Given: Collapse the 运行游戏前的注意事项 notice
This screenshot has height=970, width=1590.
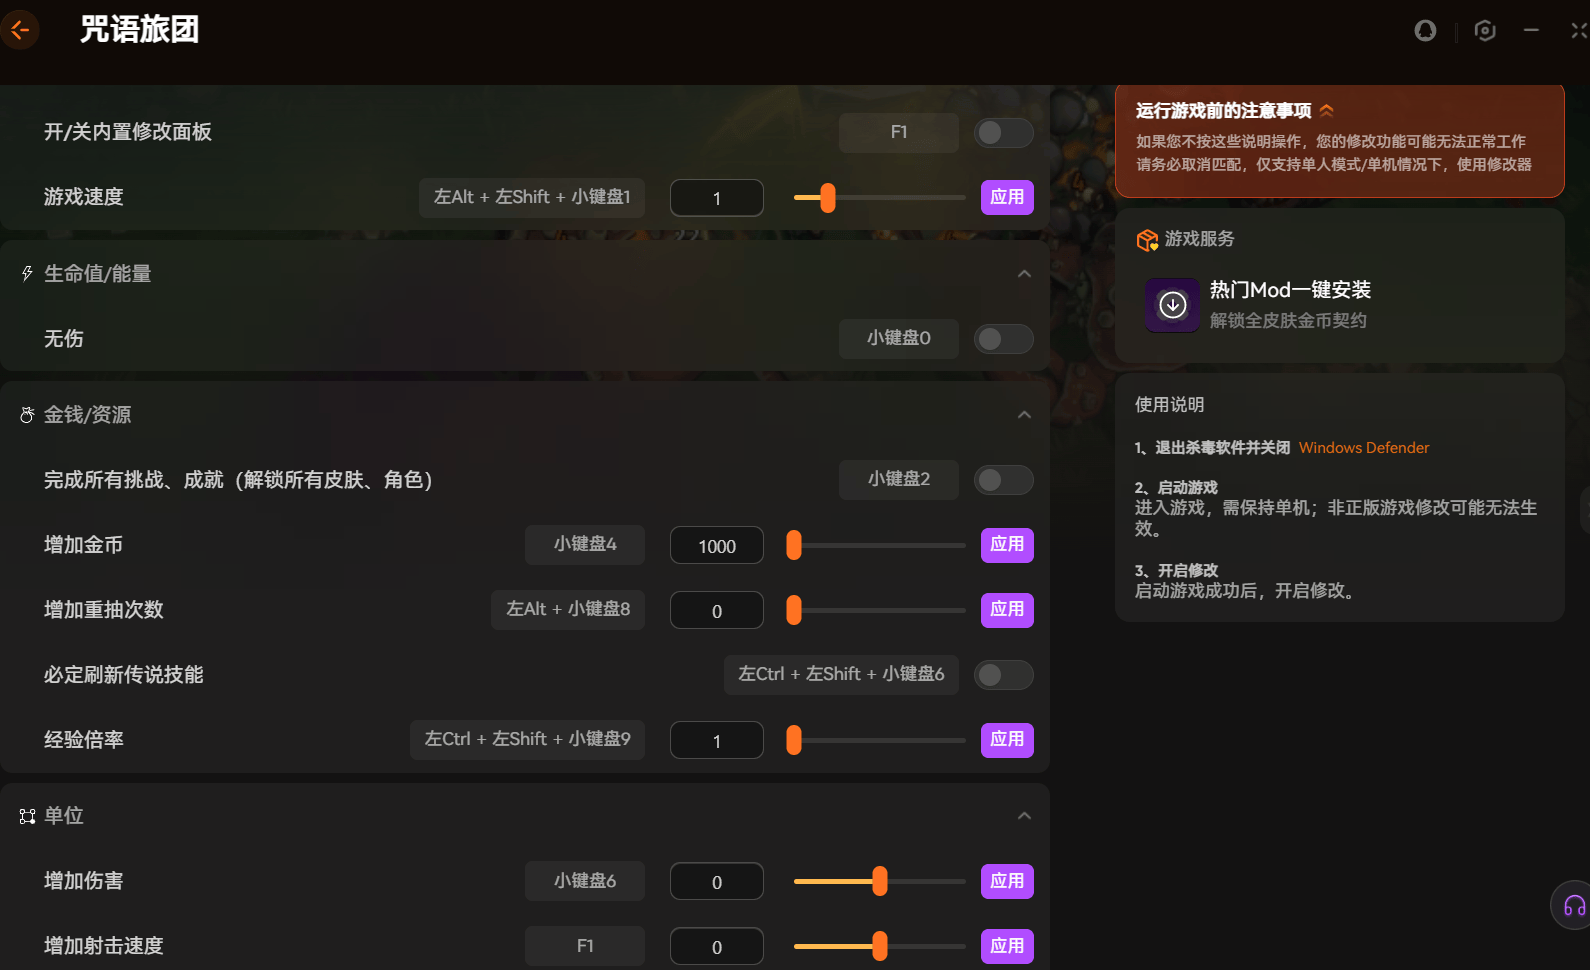Looking at the screenshot, I should pyautogui.click(x=1327, y=111).
